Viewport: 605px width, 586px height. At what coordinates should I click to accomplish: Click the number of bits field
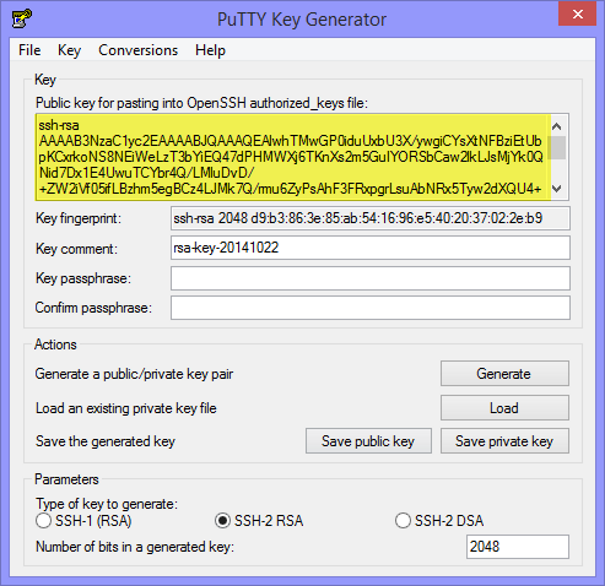[517, 546]
